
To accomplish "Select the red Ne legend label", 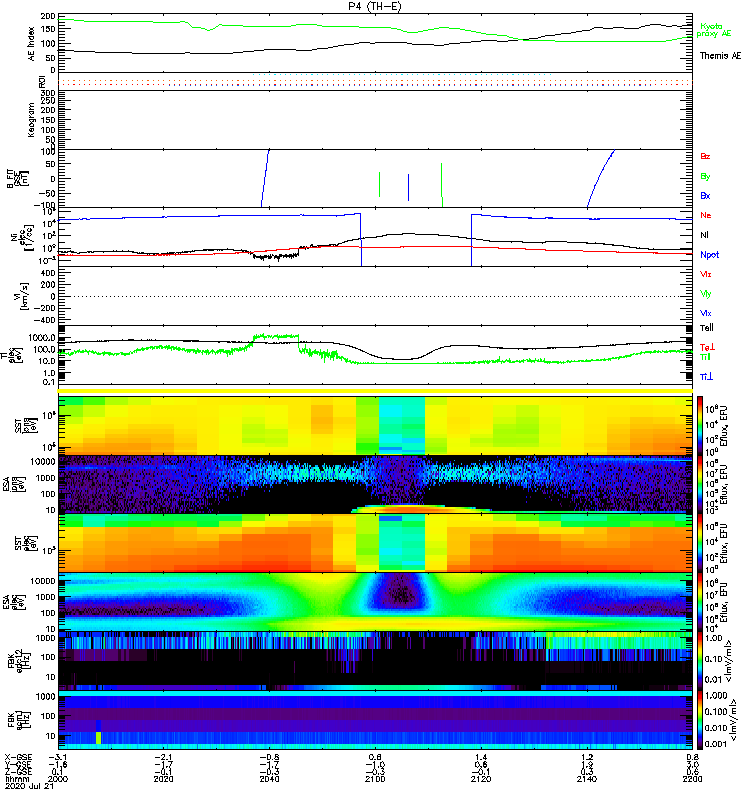I will (706, 215).
